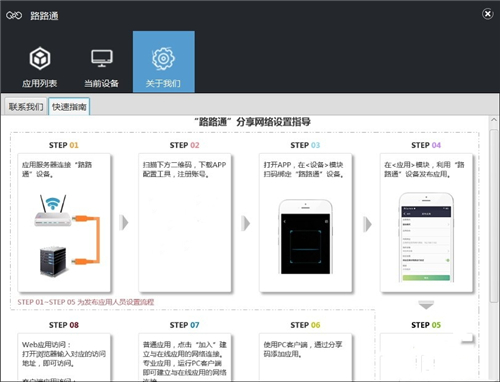The image size is (500, 382).
Task: Click the vertical scrollbar thumb
Action: pyautogui.click(x=494, y=216)
